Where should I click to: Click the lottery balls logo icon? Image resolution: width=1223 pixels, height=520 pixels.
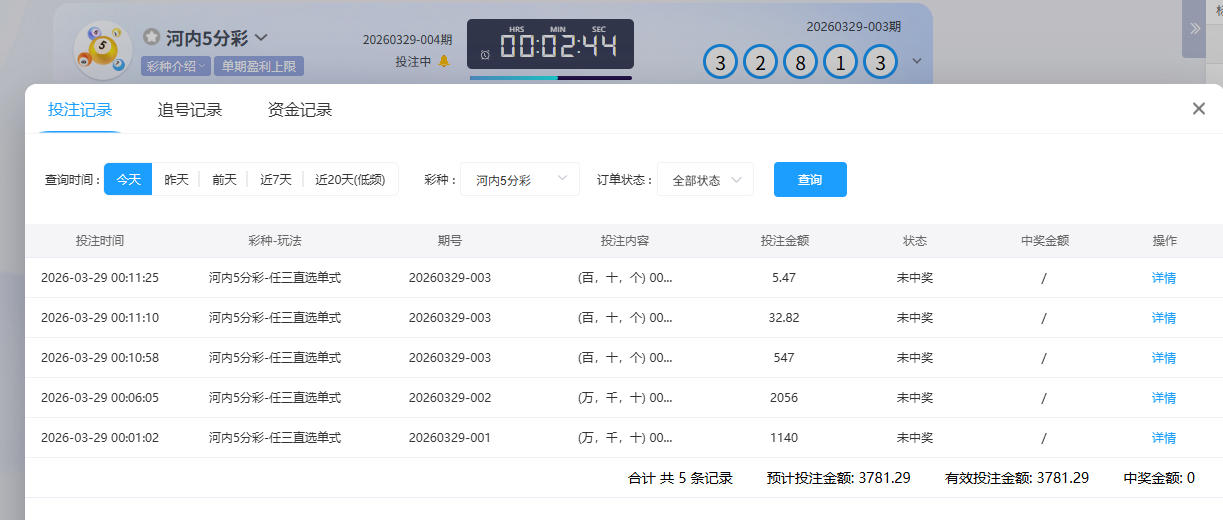[102, 50]
